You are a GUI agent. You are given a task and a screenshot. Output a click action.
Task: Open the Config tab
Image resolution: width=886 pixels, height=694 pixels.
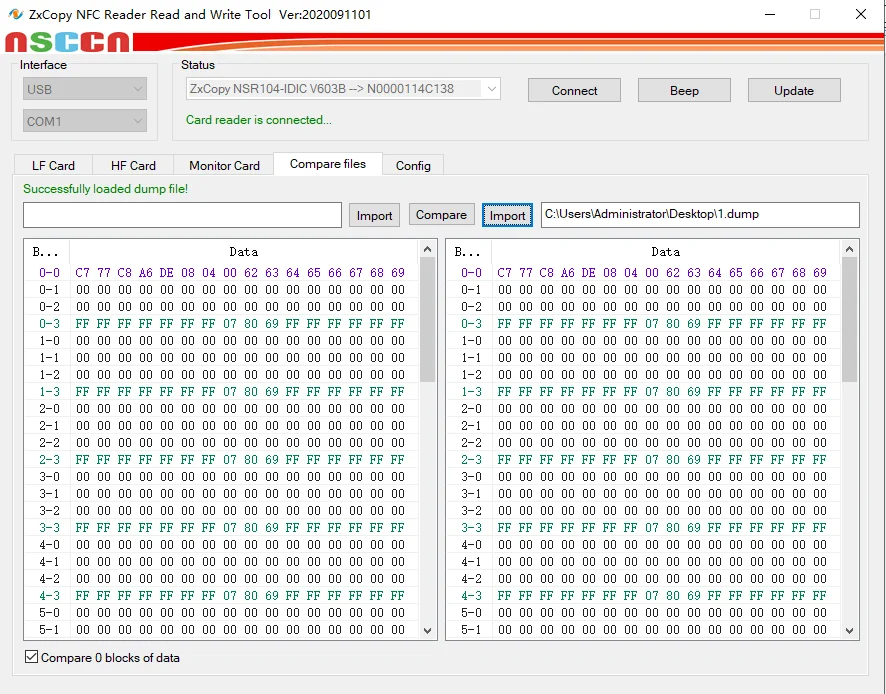point(413,166)
